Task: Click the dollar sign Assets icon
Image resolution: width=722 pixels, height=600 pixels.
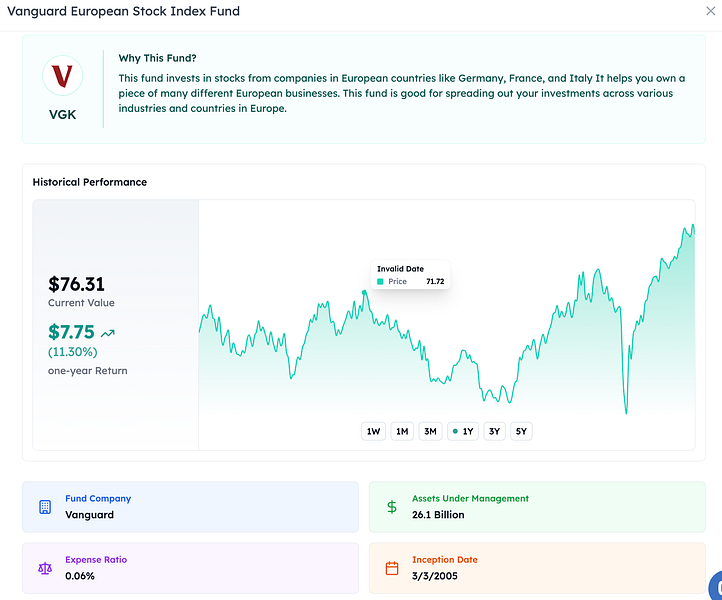Action: (392, 507)
